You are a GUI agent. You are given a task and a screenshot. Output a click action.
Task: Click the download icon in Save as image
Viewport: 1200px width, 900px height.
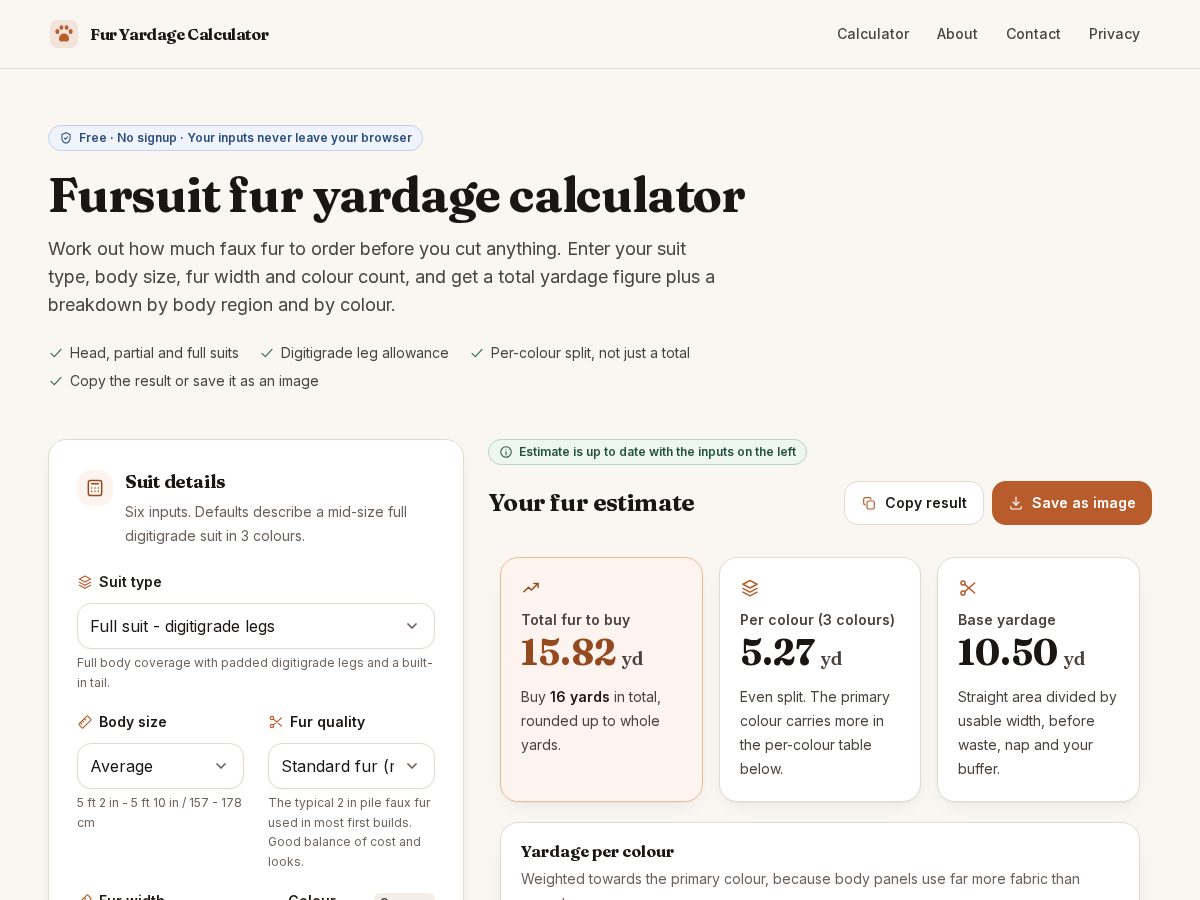pyautogui.click(x=1016, y=503)
